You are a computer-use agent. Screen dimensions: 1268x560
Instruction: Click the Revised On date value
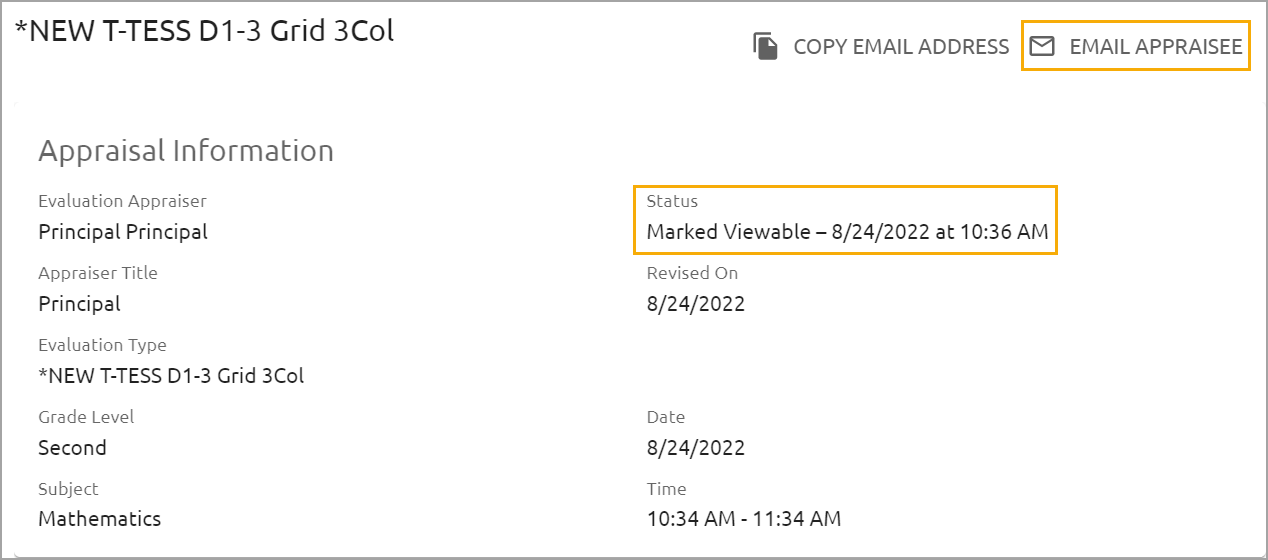(x=696, y=304)
